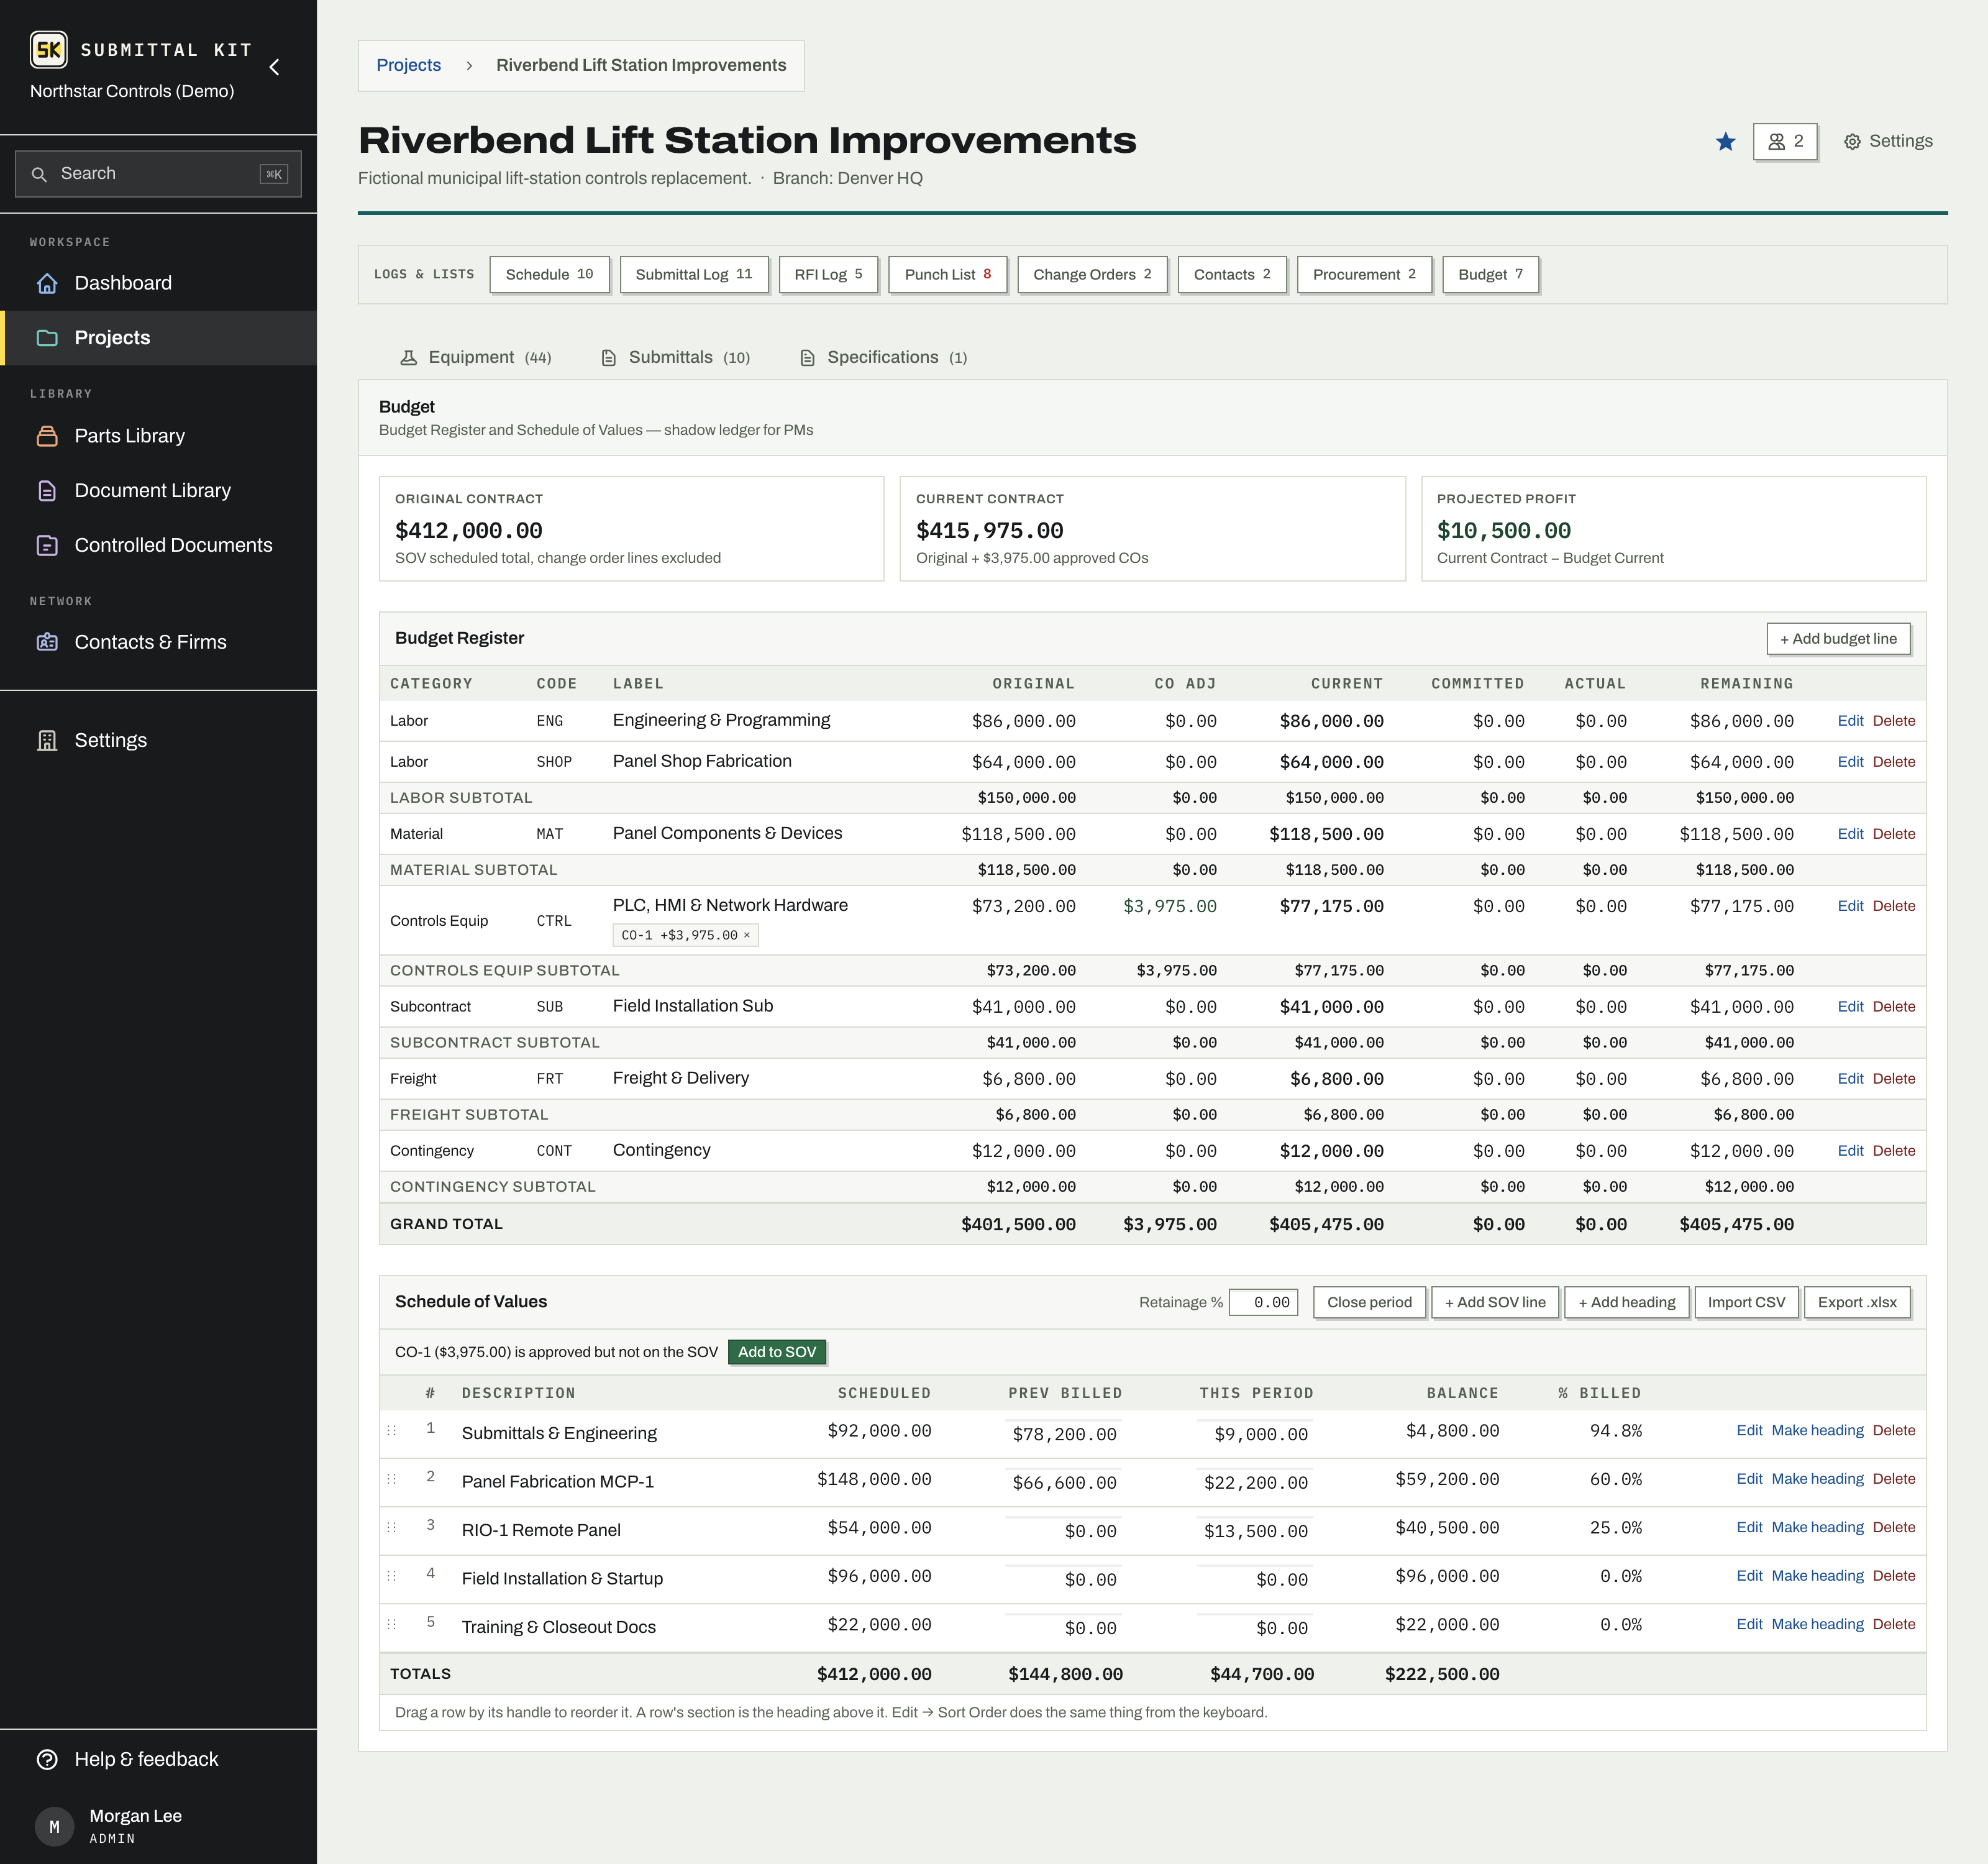
Task: Grab drag handle for Field Installation & Startup
Action: (x=391, y=1576)
